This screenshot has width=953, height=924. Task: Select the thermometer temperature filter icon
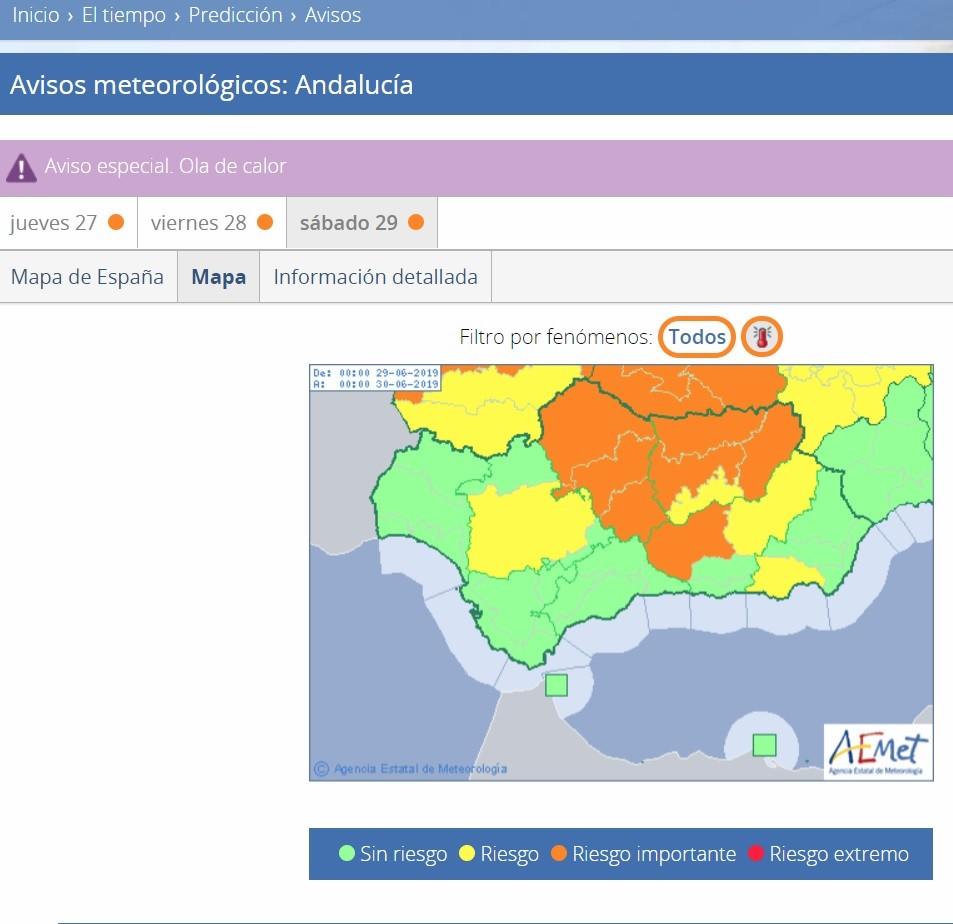[x=760, y=337]
